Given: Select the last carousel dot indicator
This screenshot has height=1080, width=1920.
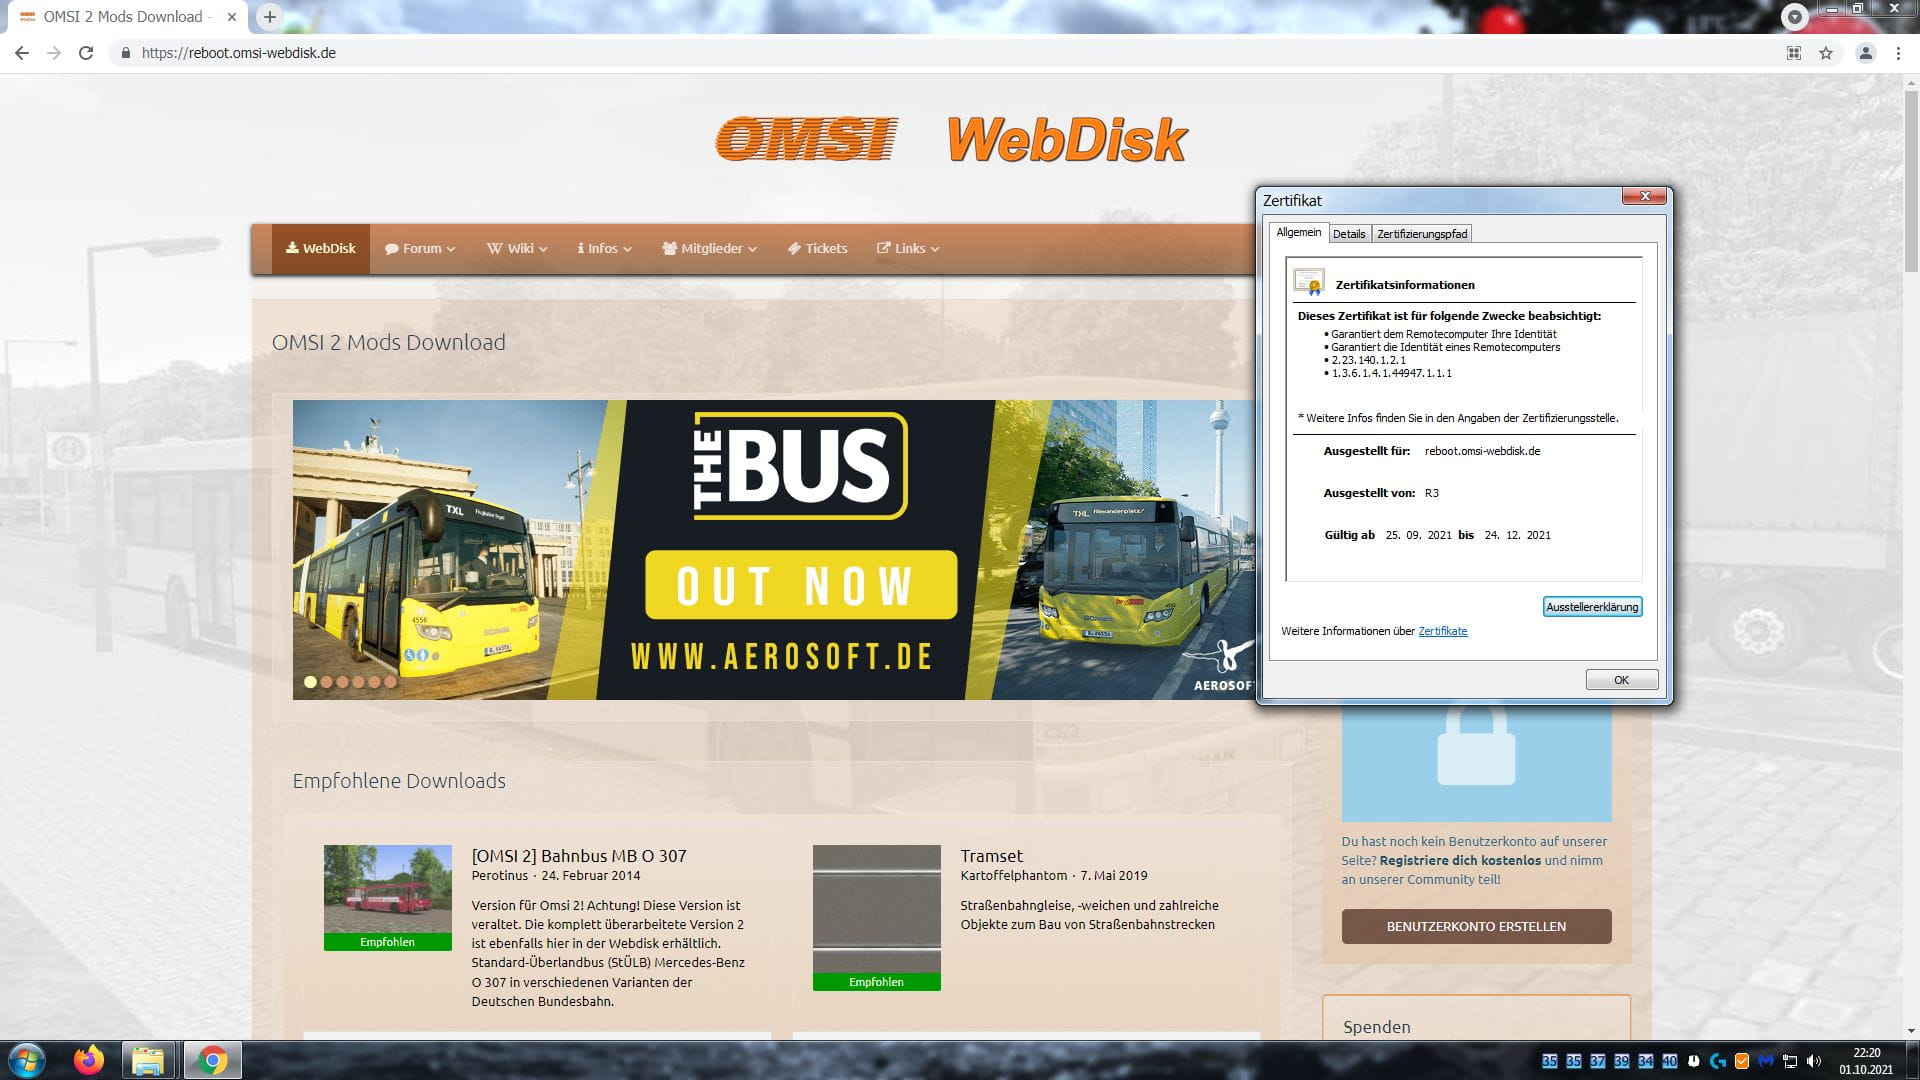Looking at the screenshot, I should (390, 682).
